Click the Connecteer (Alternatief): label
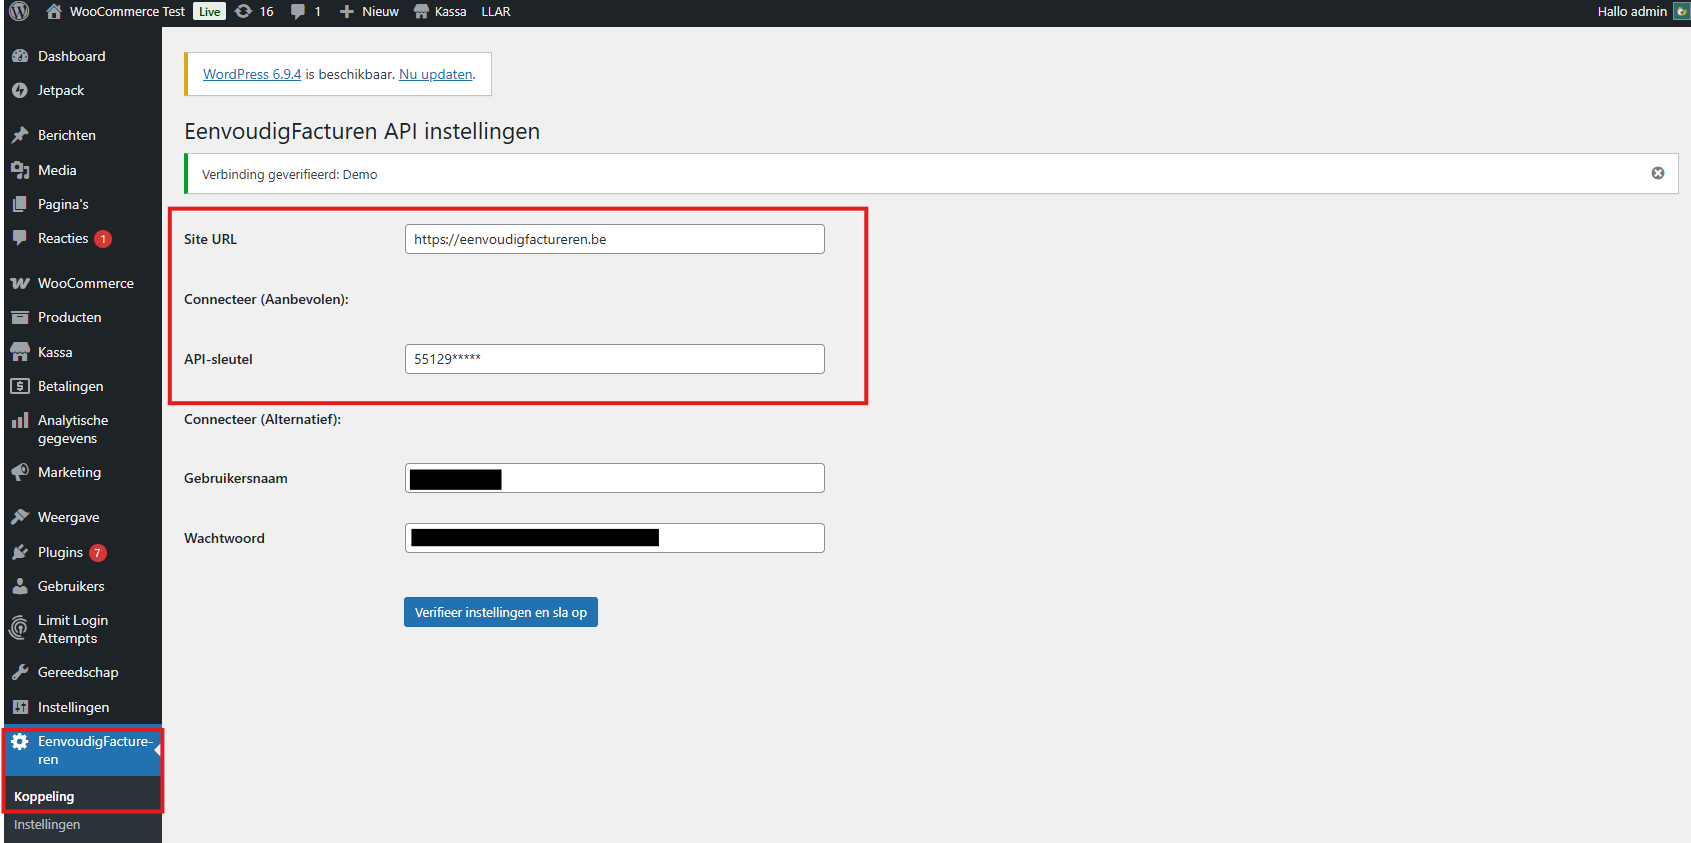Screen dimensions: 1691x843 click(262, 419)
